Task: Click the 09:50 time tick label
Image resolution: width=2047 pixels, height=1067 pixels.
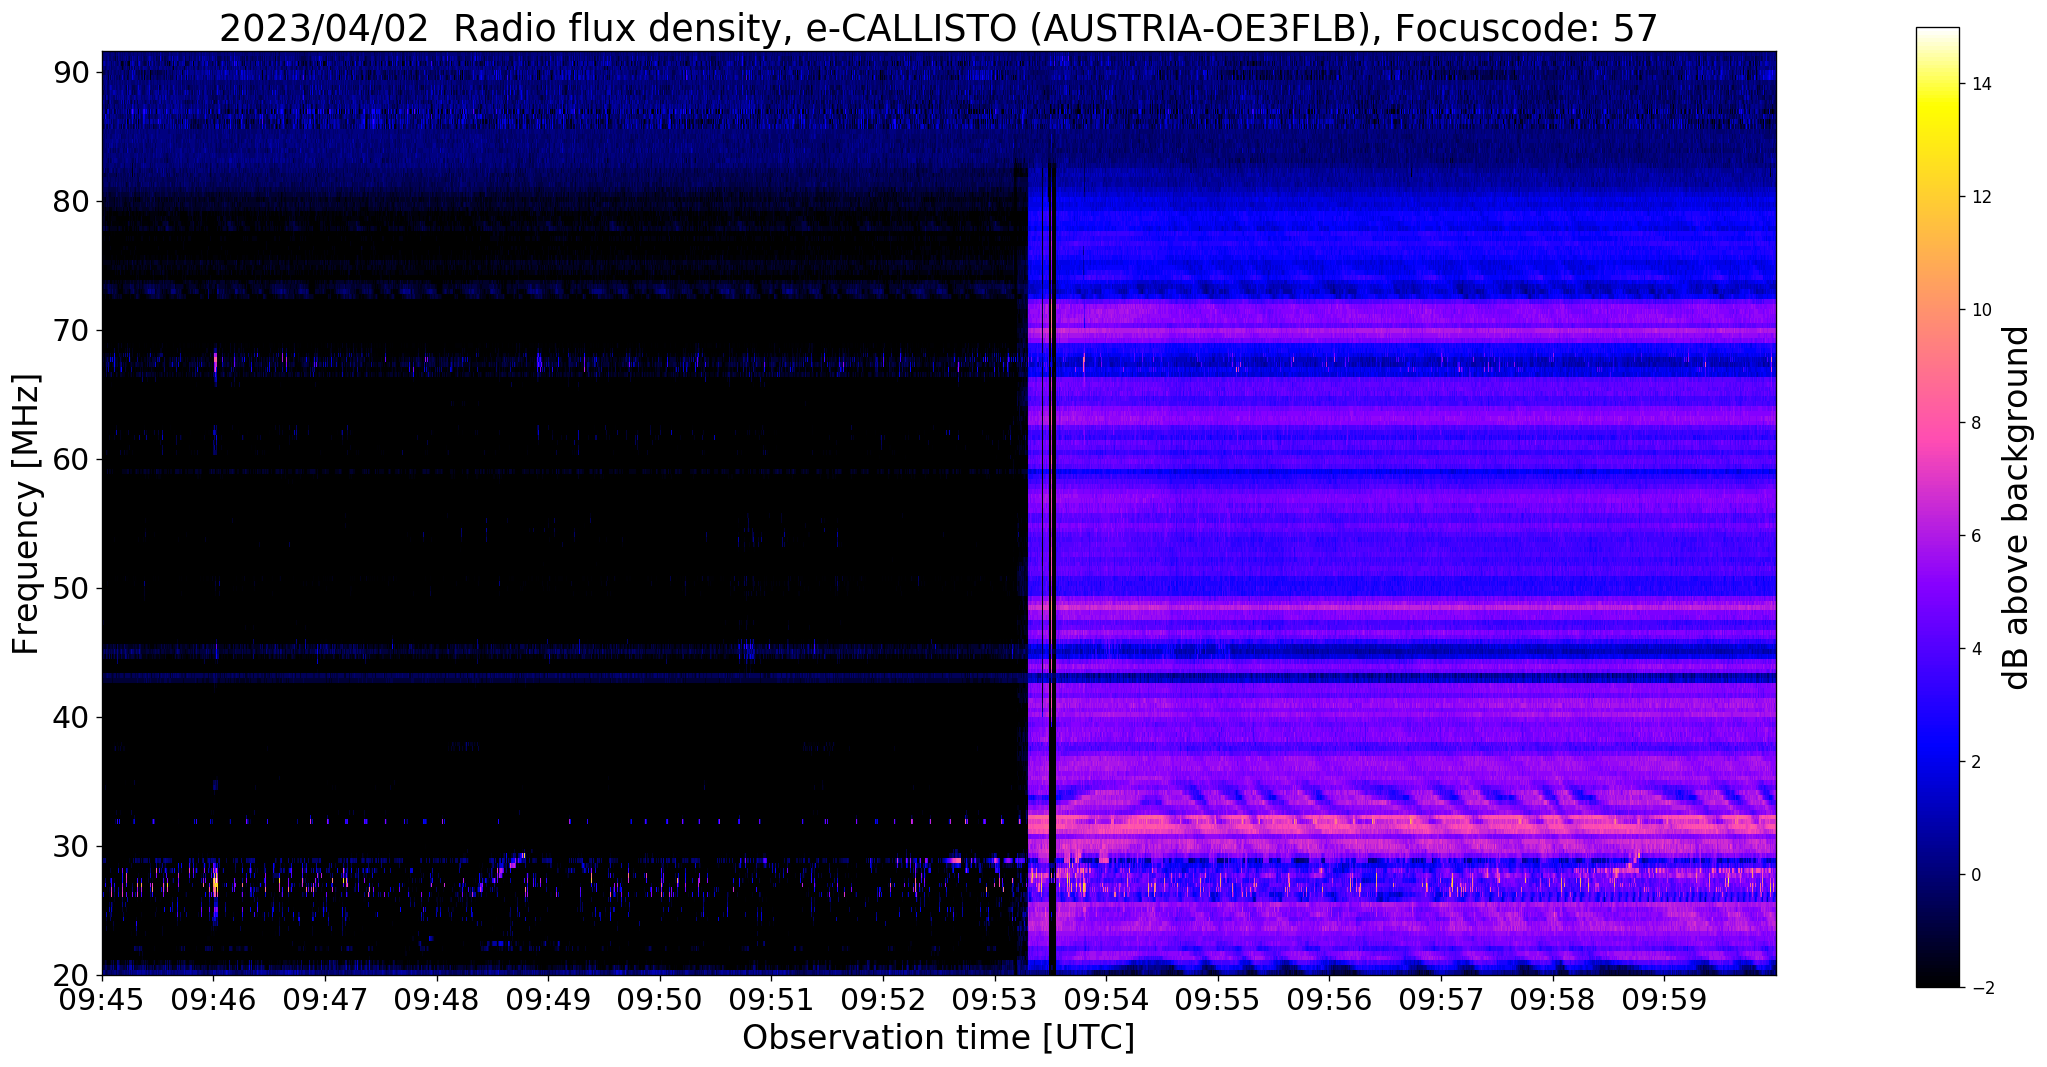Action: pyautogui.click(x=660, y=999)
